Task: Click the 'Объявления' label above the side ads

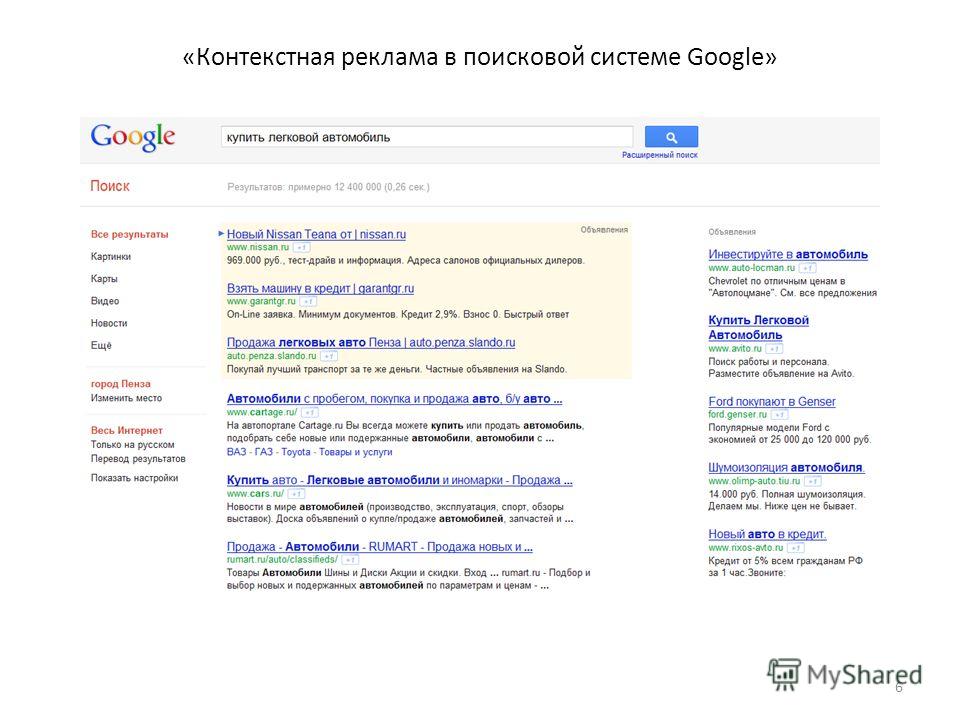Action: pos(732,232)
